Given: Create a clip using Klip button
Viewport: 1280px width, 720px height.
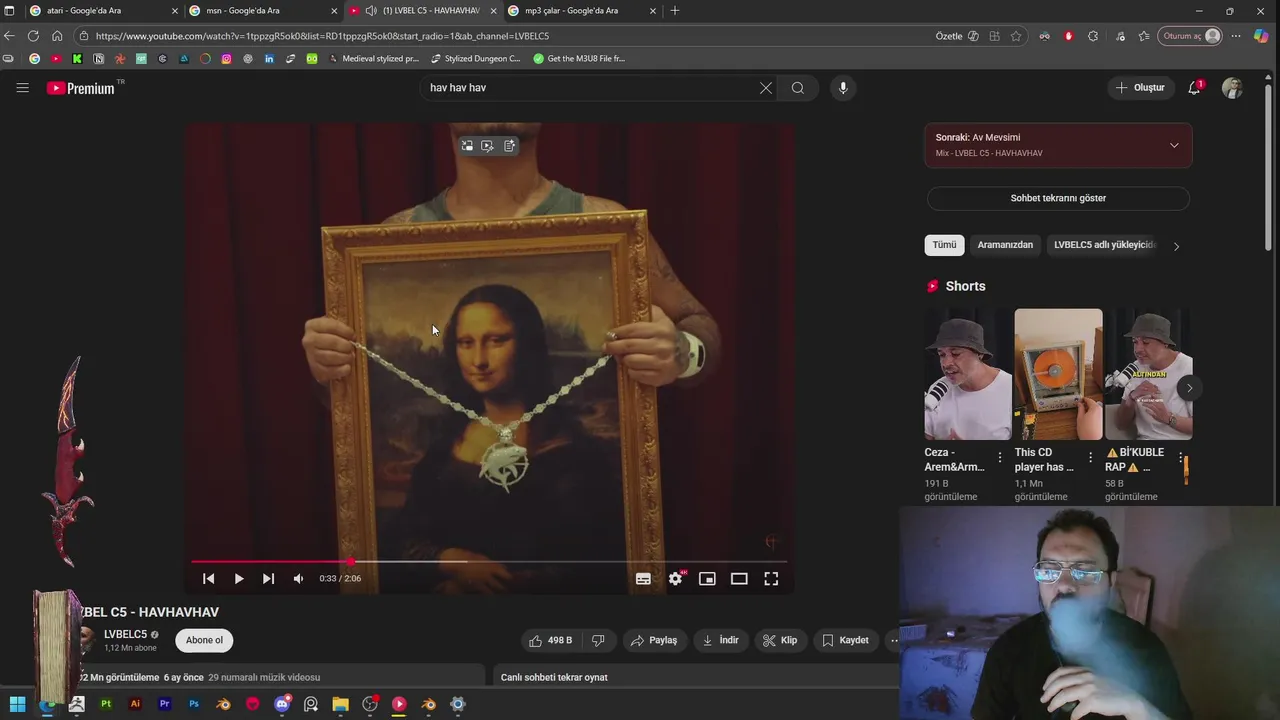Looking at the screenshot, I should 780,640.
